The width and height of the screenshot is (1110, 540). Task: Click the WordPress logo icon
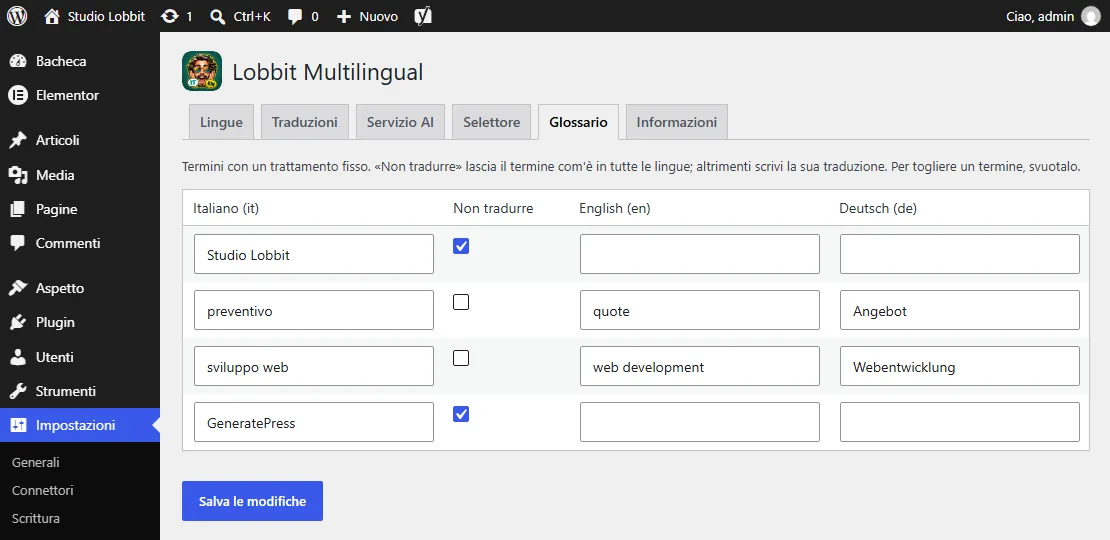coord(17,16)
